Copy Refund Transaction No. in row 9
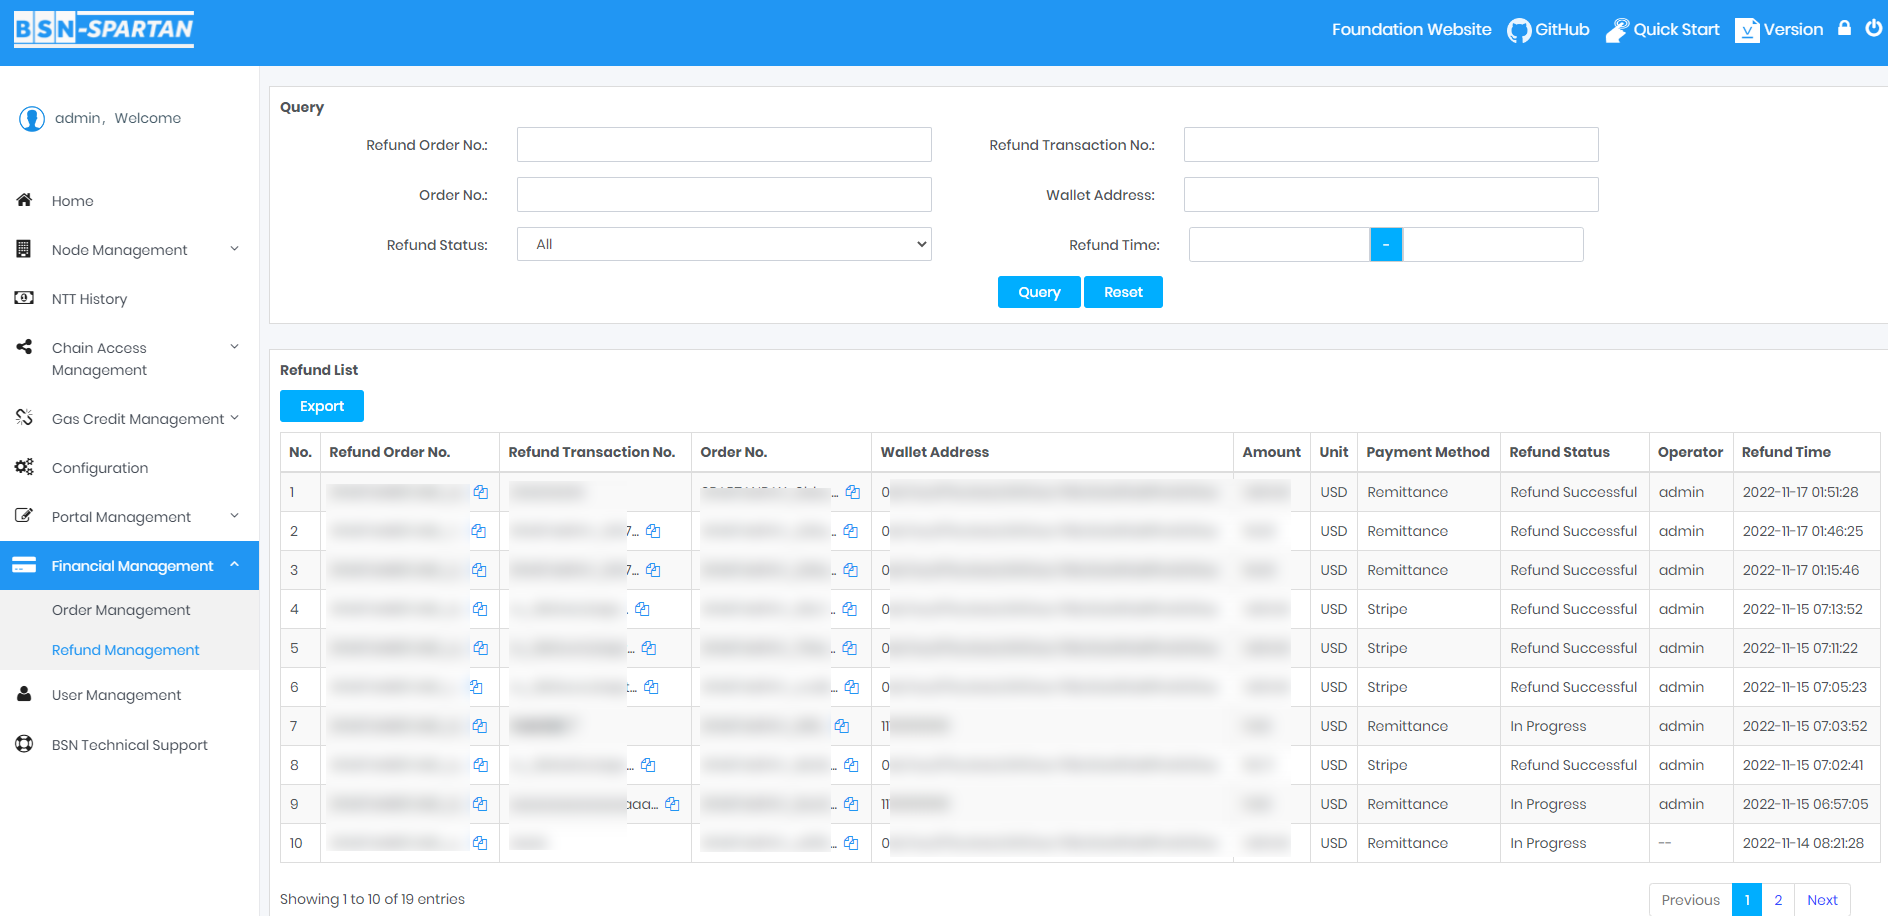Image resolution: width=1888 pixels, height=916 pixels. pyautogui.click(x=672, y=804)
